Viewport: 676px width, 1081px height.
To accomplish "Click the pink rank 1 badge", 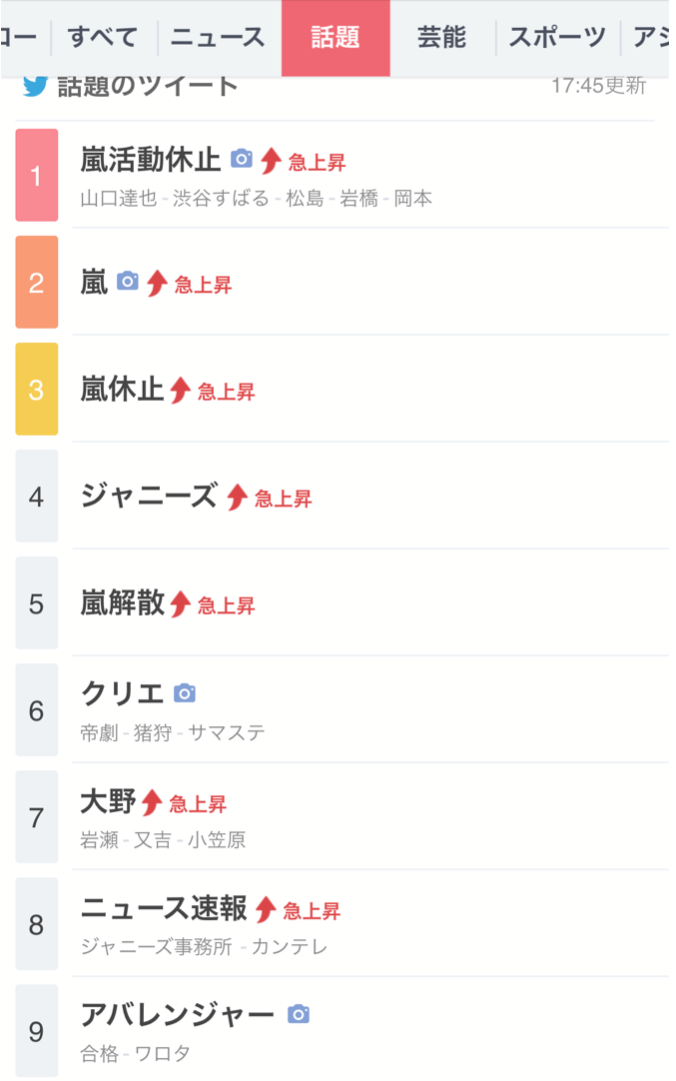I will click(x=37, y=175).
